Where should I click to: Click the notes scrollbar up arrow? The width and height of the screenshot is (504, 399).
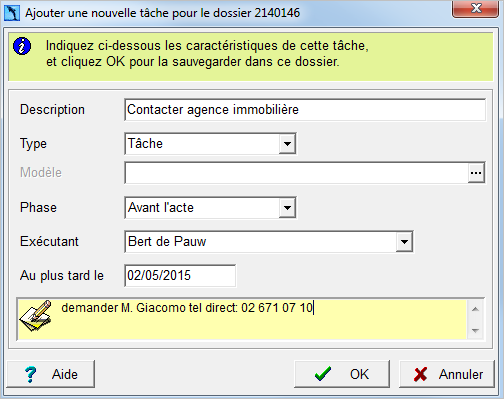coord(475,309)
